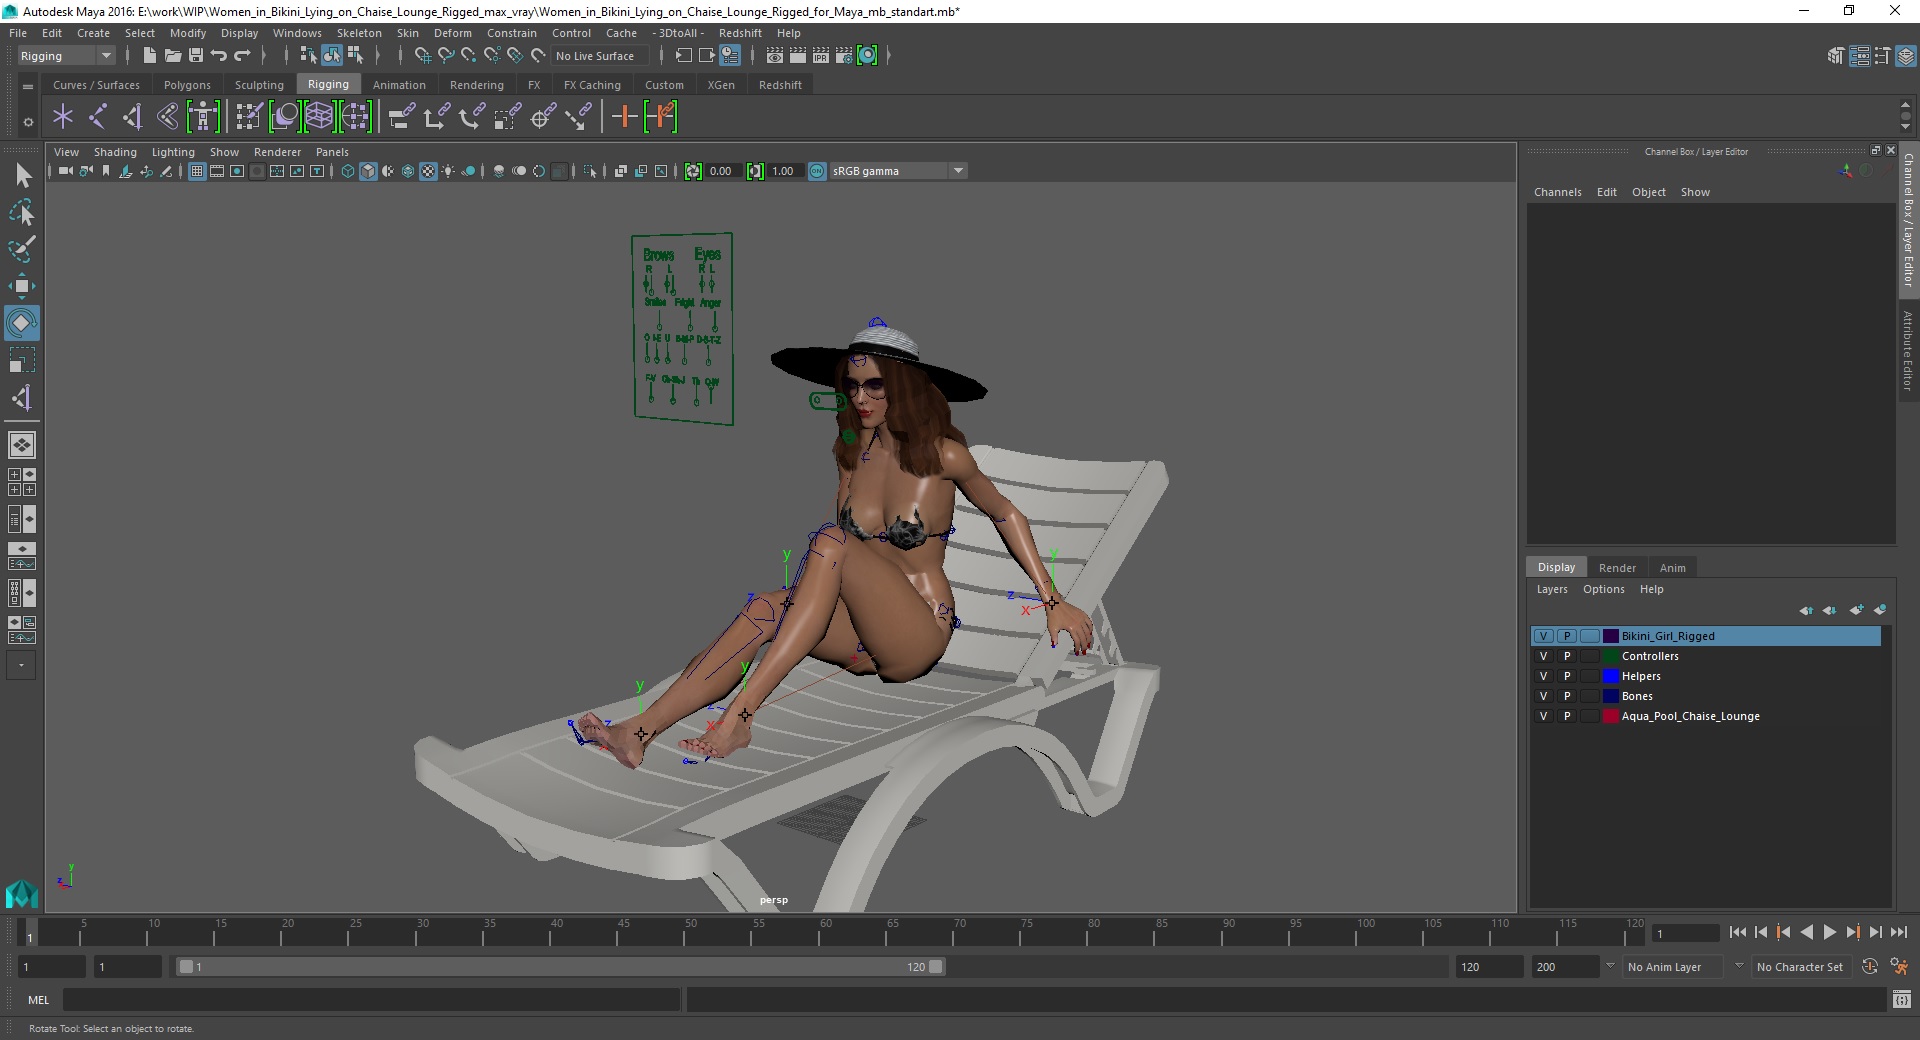Open the sRGB gamma color space dropdown

(898, 171)
